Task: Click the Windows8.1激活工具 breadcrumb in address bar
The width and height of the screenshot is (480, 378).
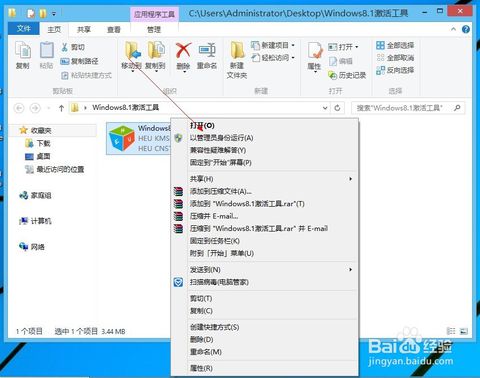Action: tap(126, 108)
